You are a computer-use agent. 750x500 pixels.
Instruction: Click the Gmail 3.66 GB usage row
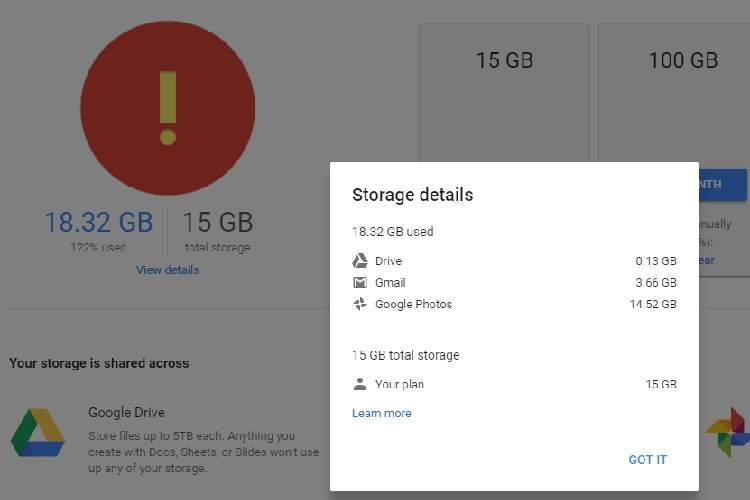(x=514, y=282)
